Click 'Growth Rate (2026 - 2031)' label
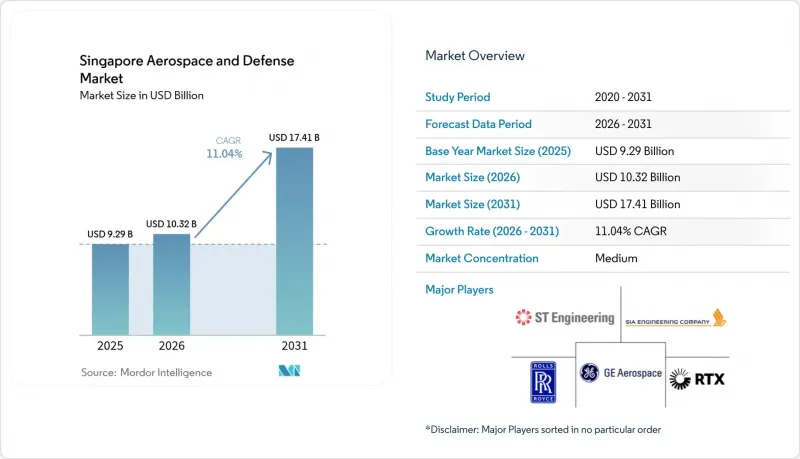The height and width of the screenshot is (459, 800). point(492,231)
